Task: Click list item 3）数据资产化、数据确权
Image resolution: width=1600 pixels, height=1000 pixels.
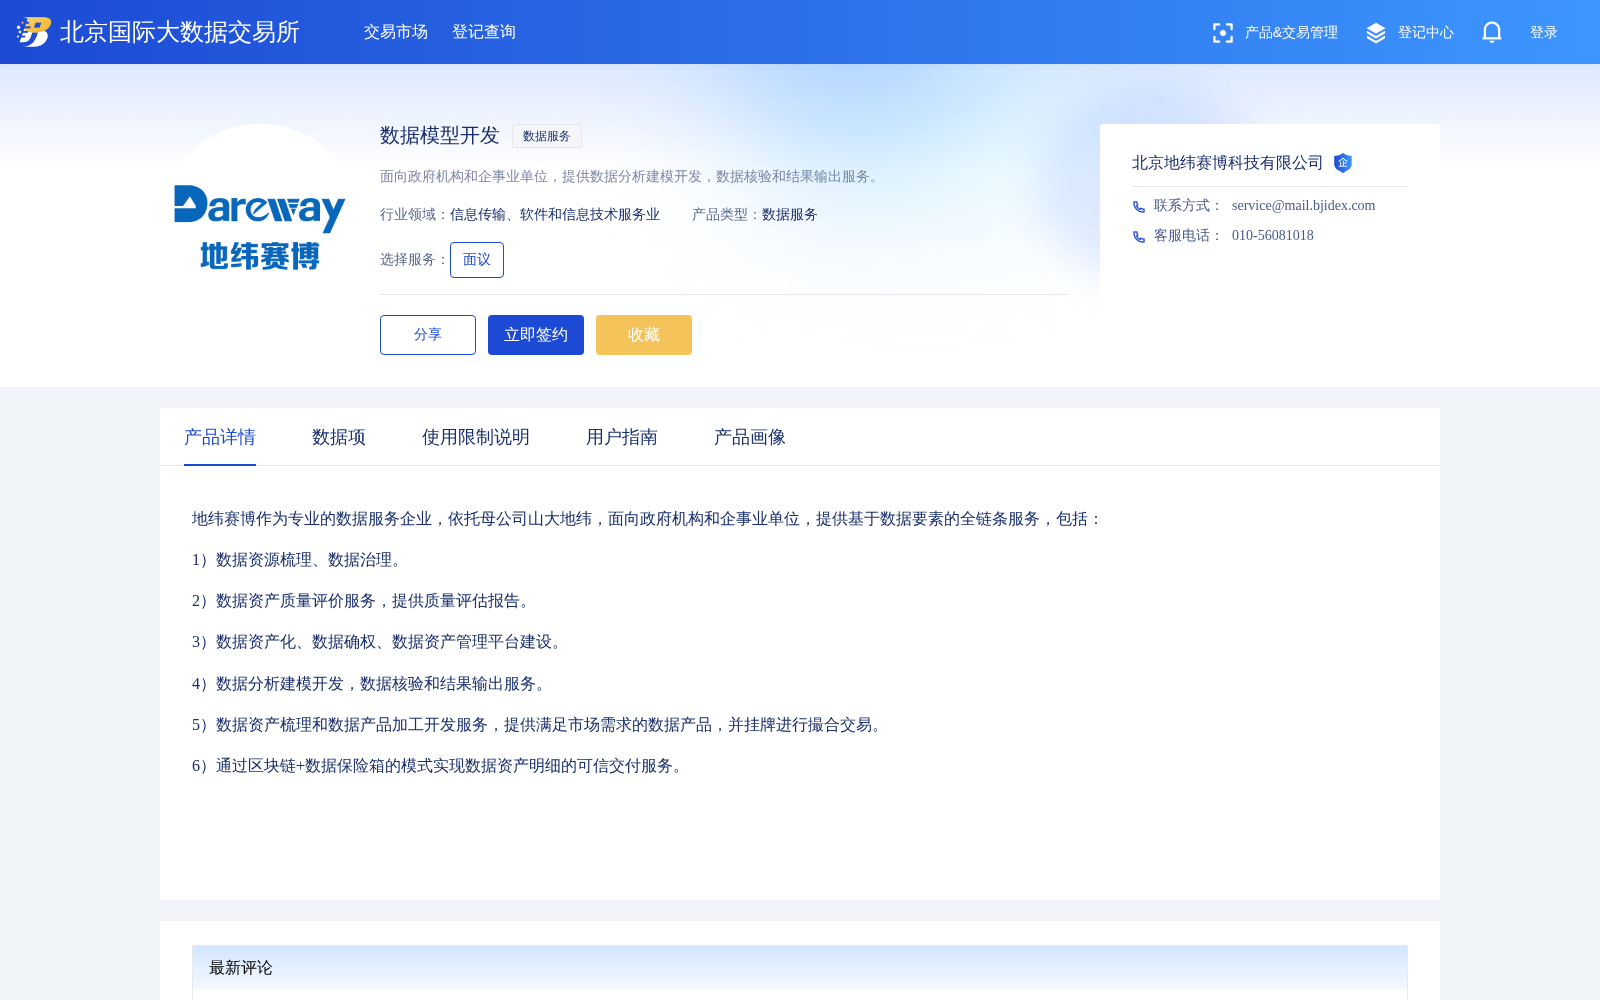Action: point(380,642)
